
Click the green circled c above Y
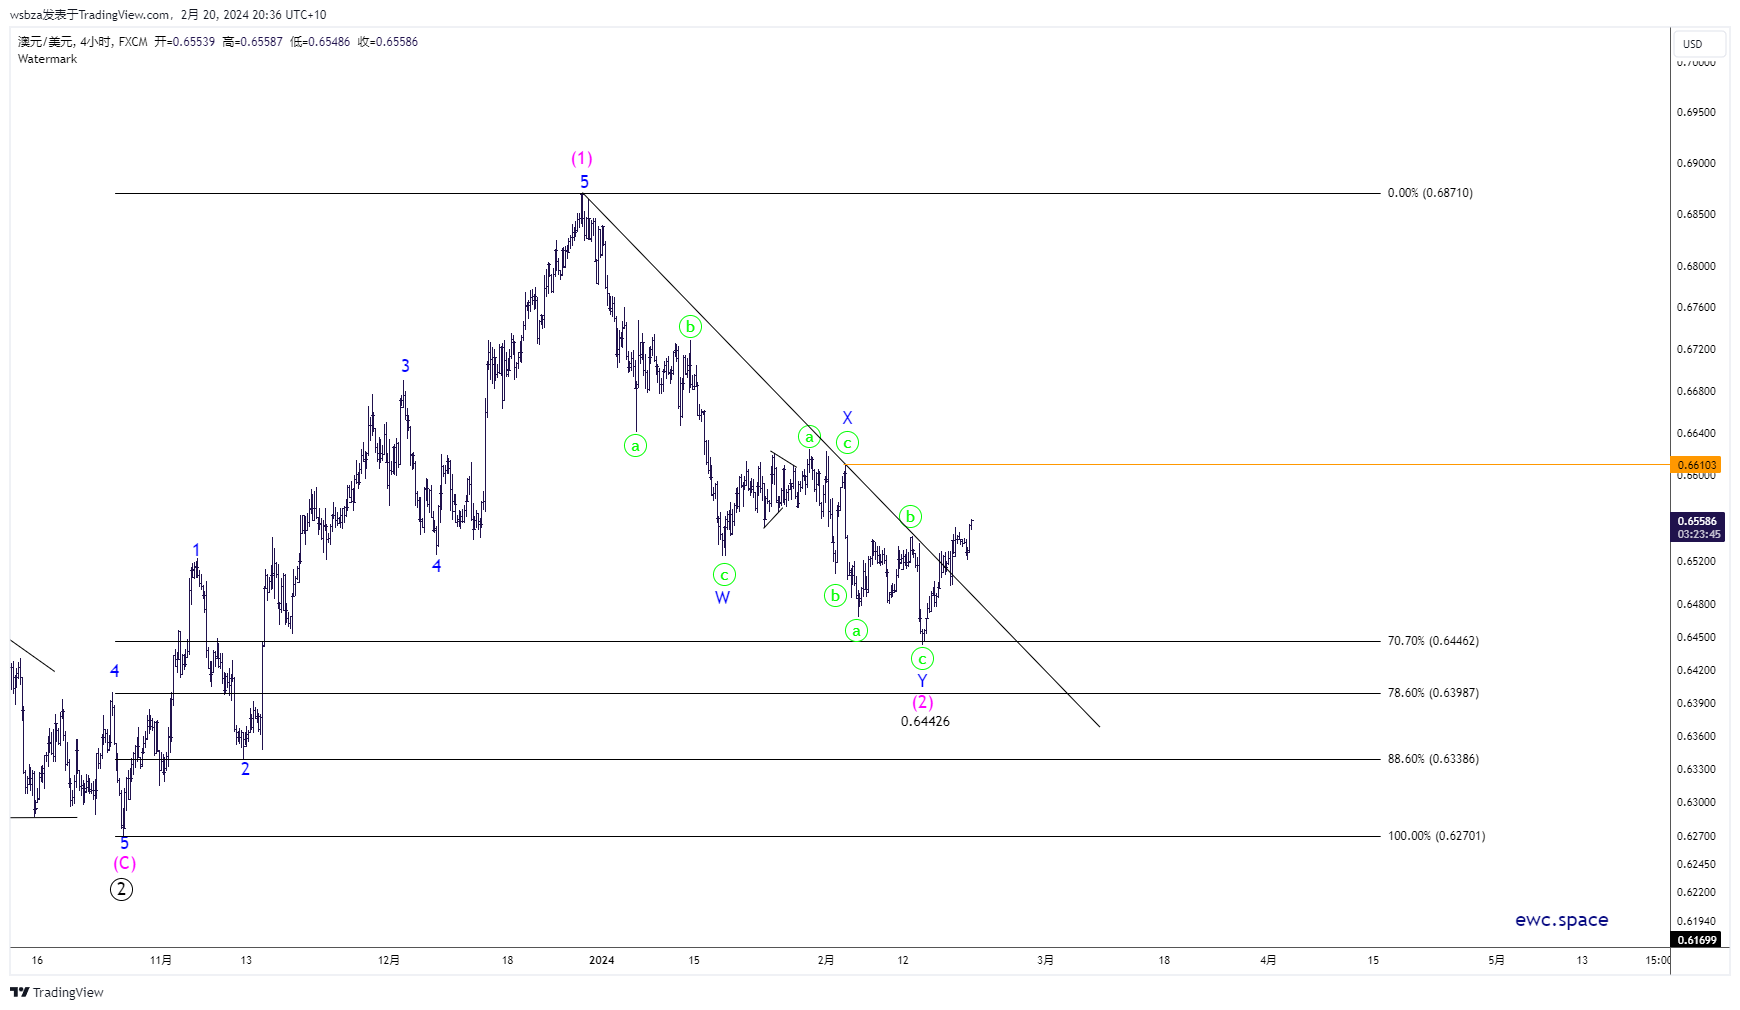pos(922,659)
